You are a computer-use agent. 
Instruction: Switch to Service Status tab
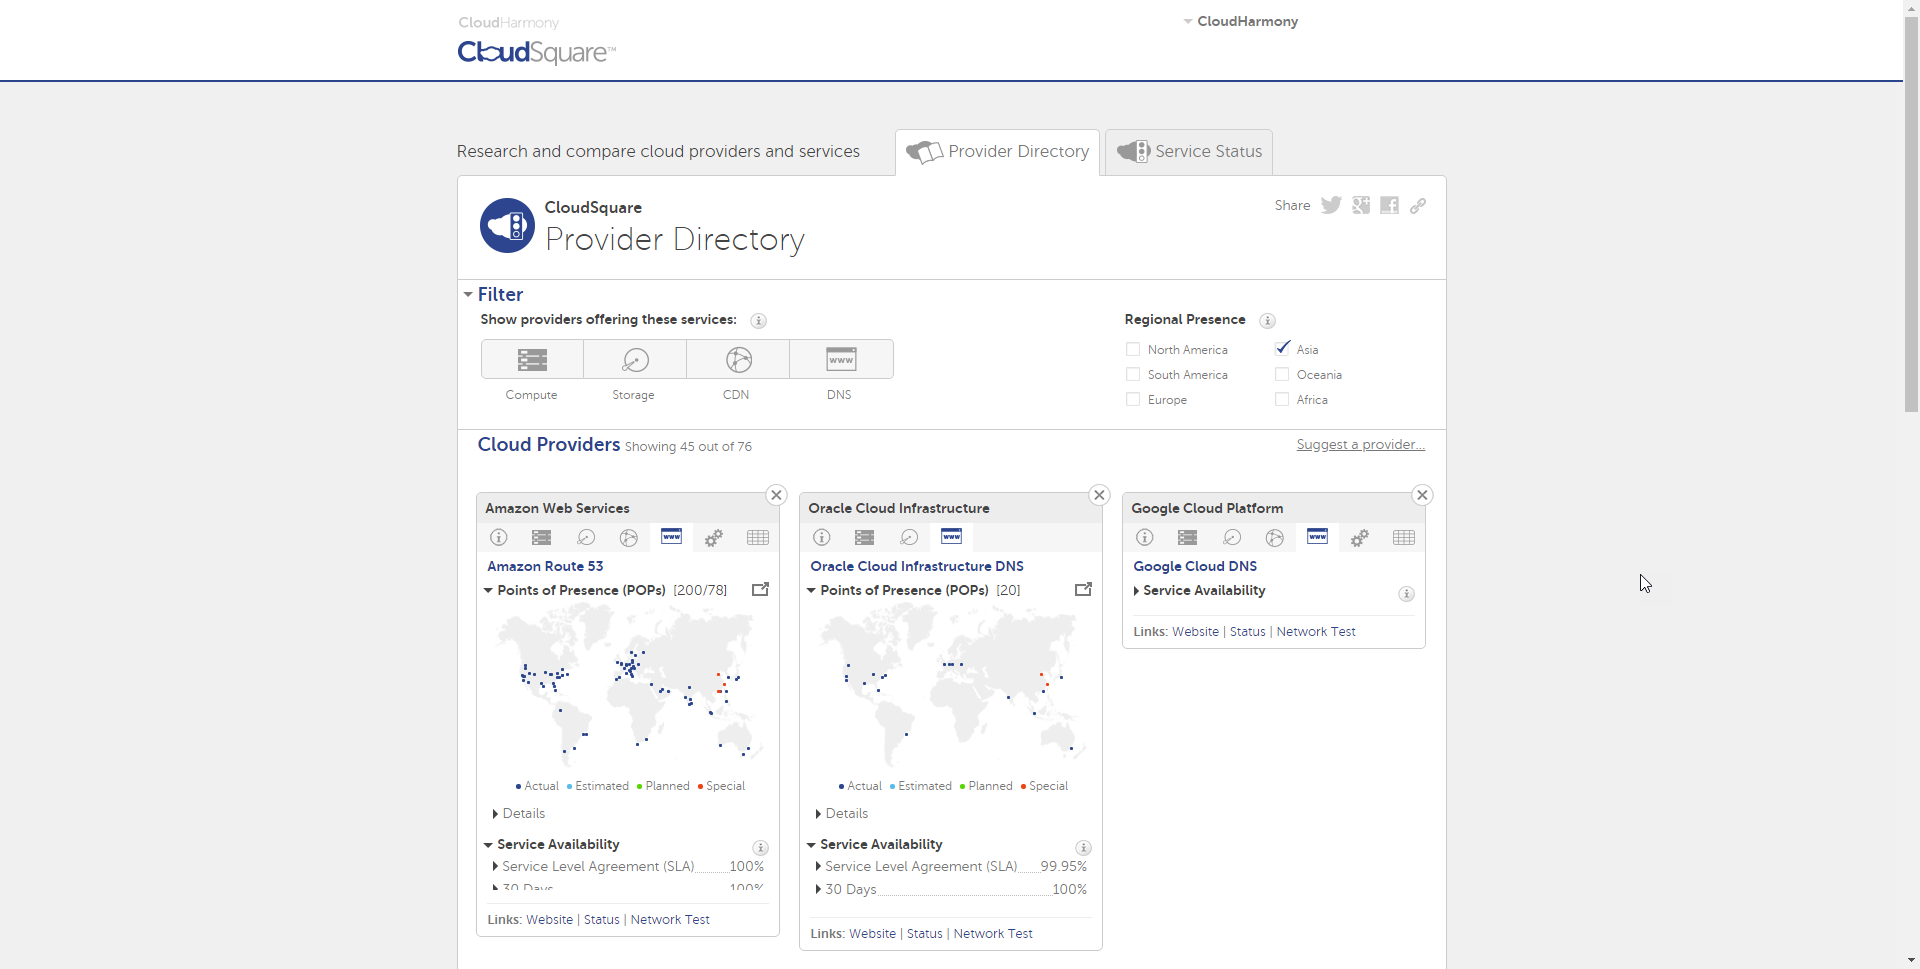[x=1189, y=152]
